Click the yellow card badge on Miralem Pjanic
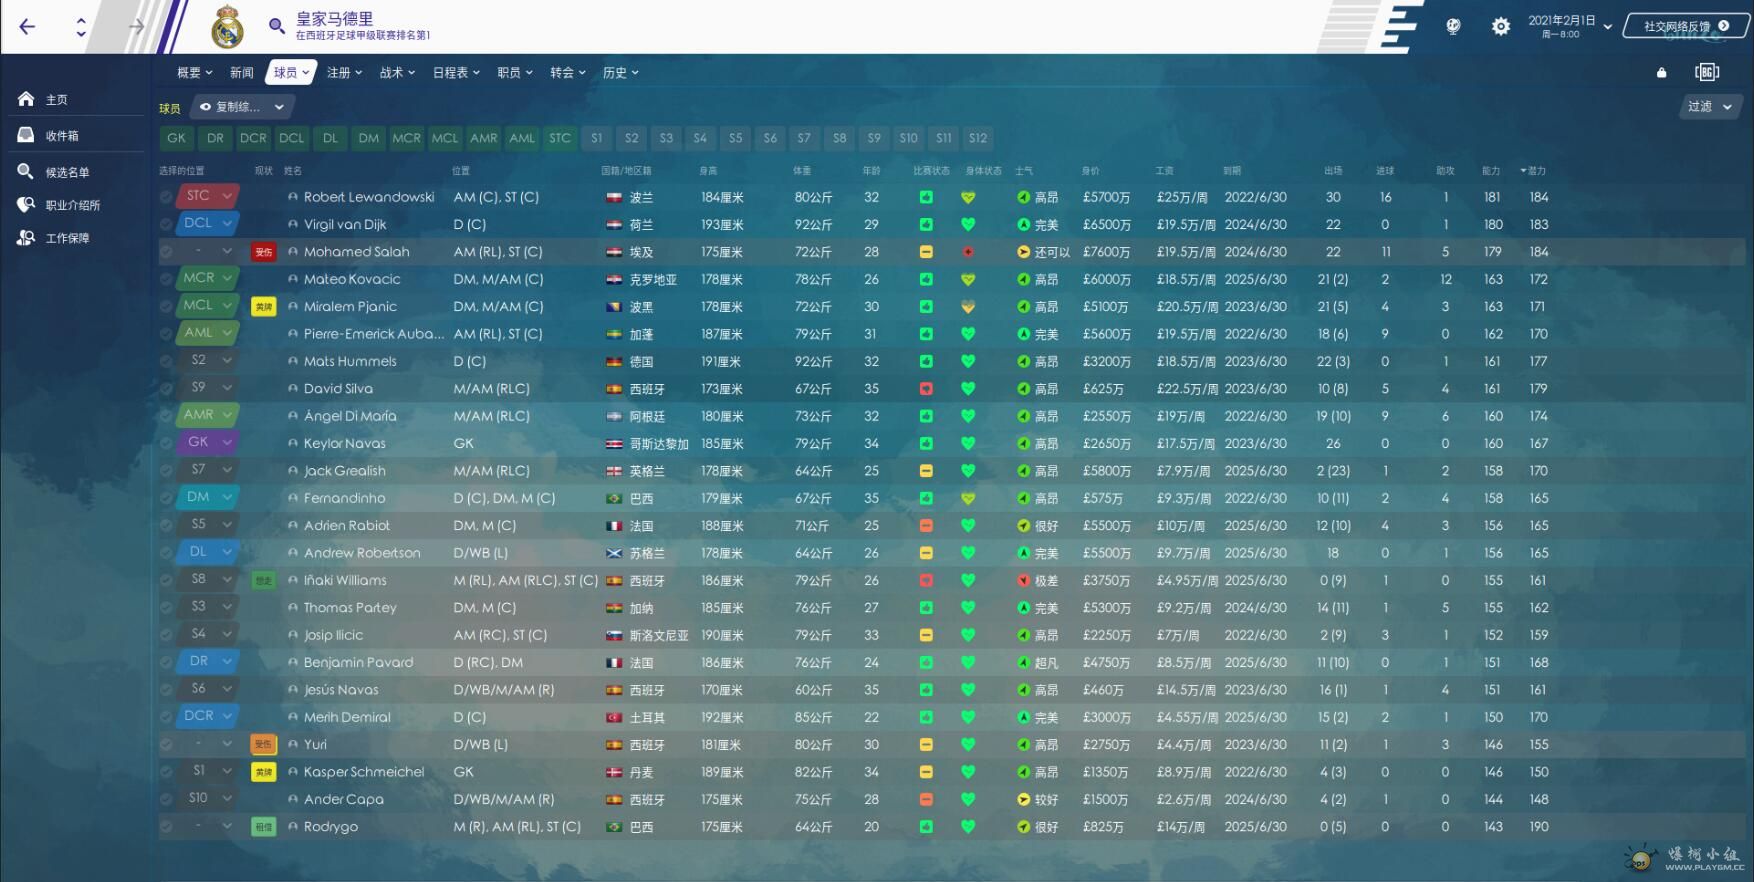 click(263, 307)
